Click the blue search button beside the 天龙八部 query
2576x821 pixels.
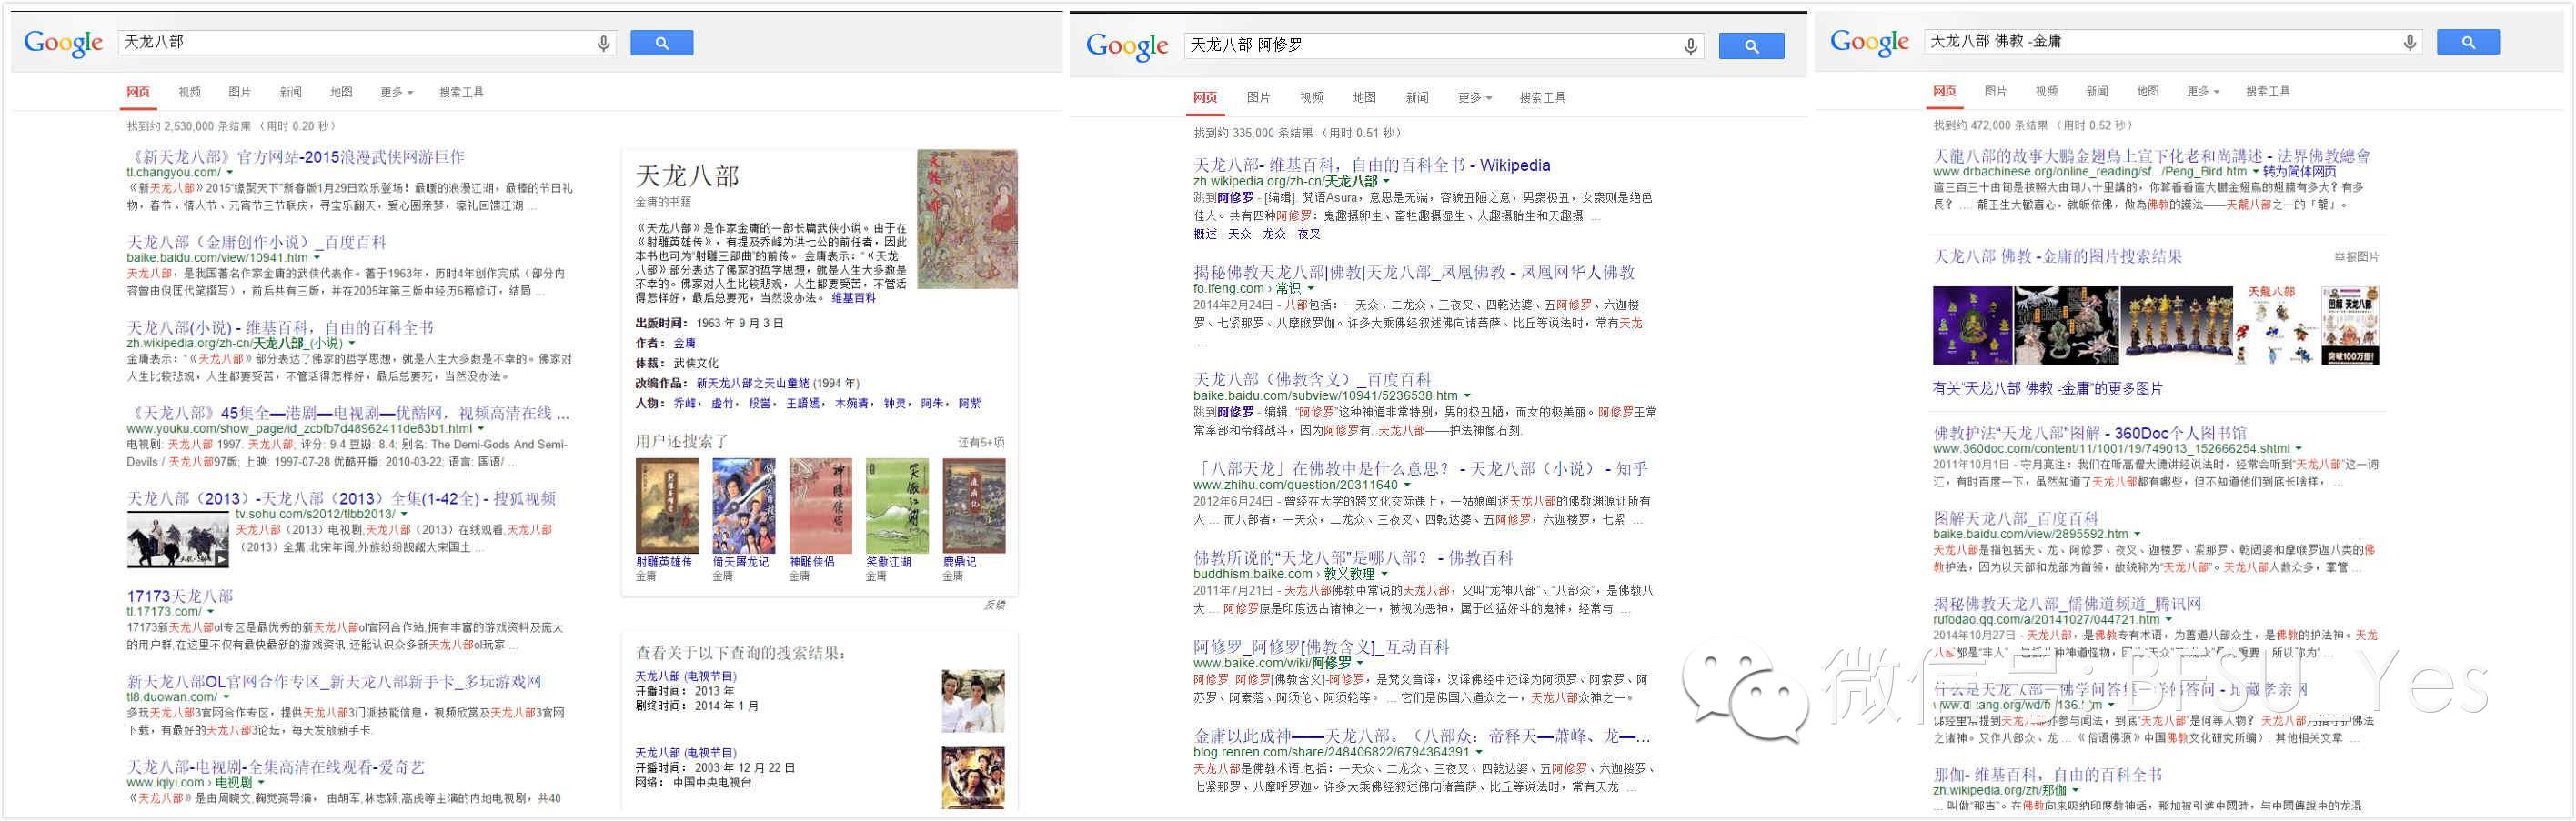662,43
